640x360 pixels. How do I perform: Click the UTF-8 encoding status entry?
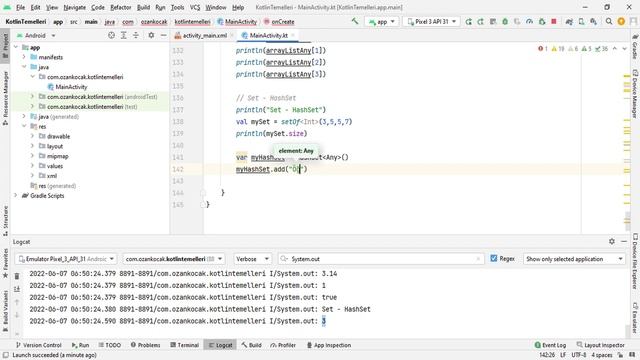point(579,355)
